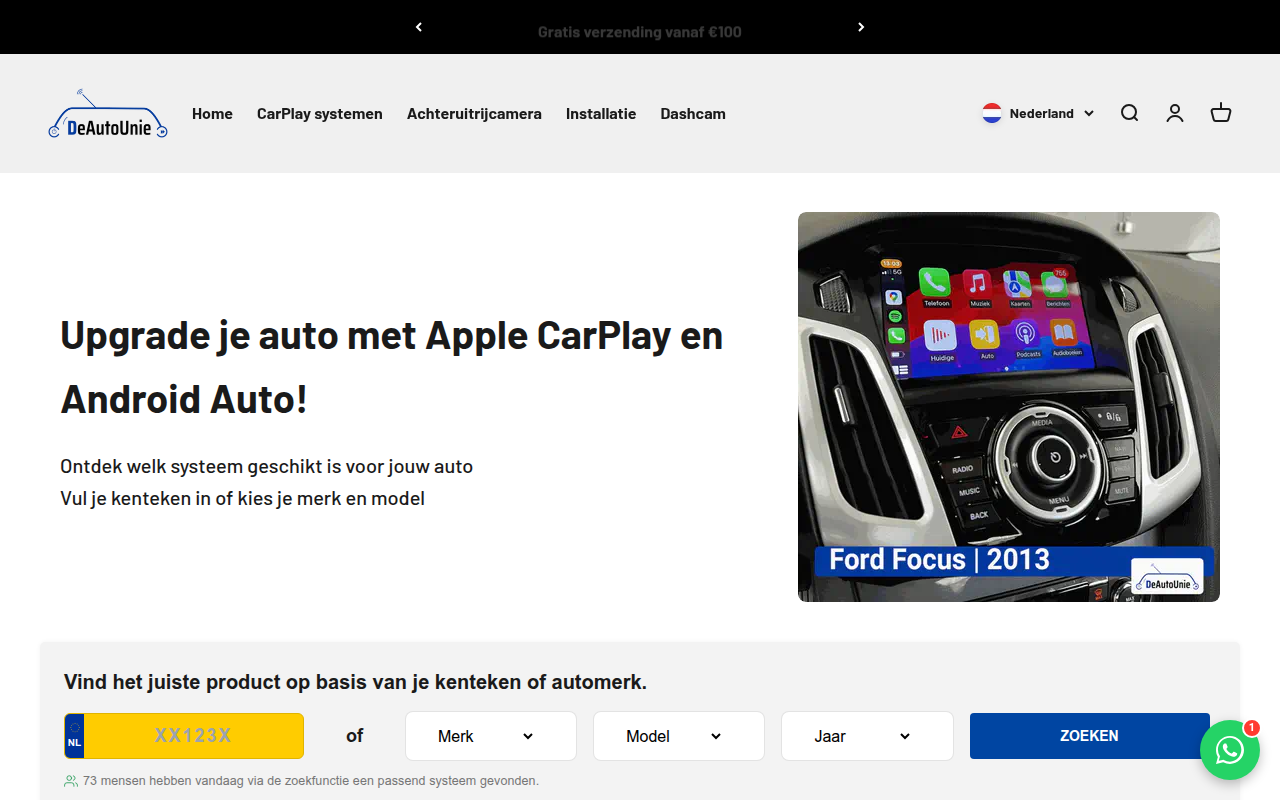Open the Jaar dropdown
Image resolution: width=1280 pixels, height=800 pixels.
(x=867, y=736)
